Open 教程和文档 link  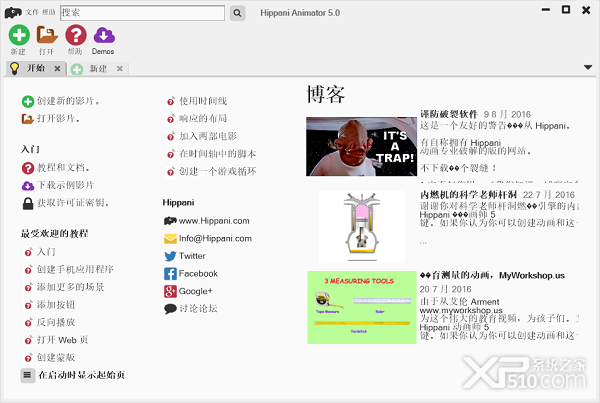pos(64,168)
